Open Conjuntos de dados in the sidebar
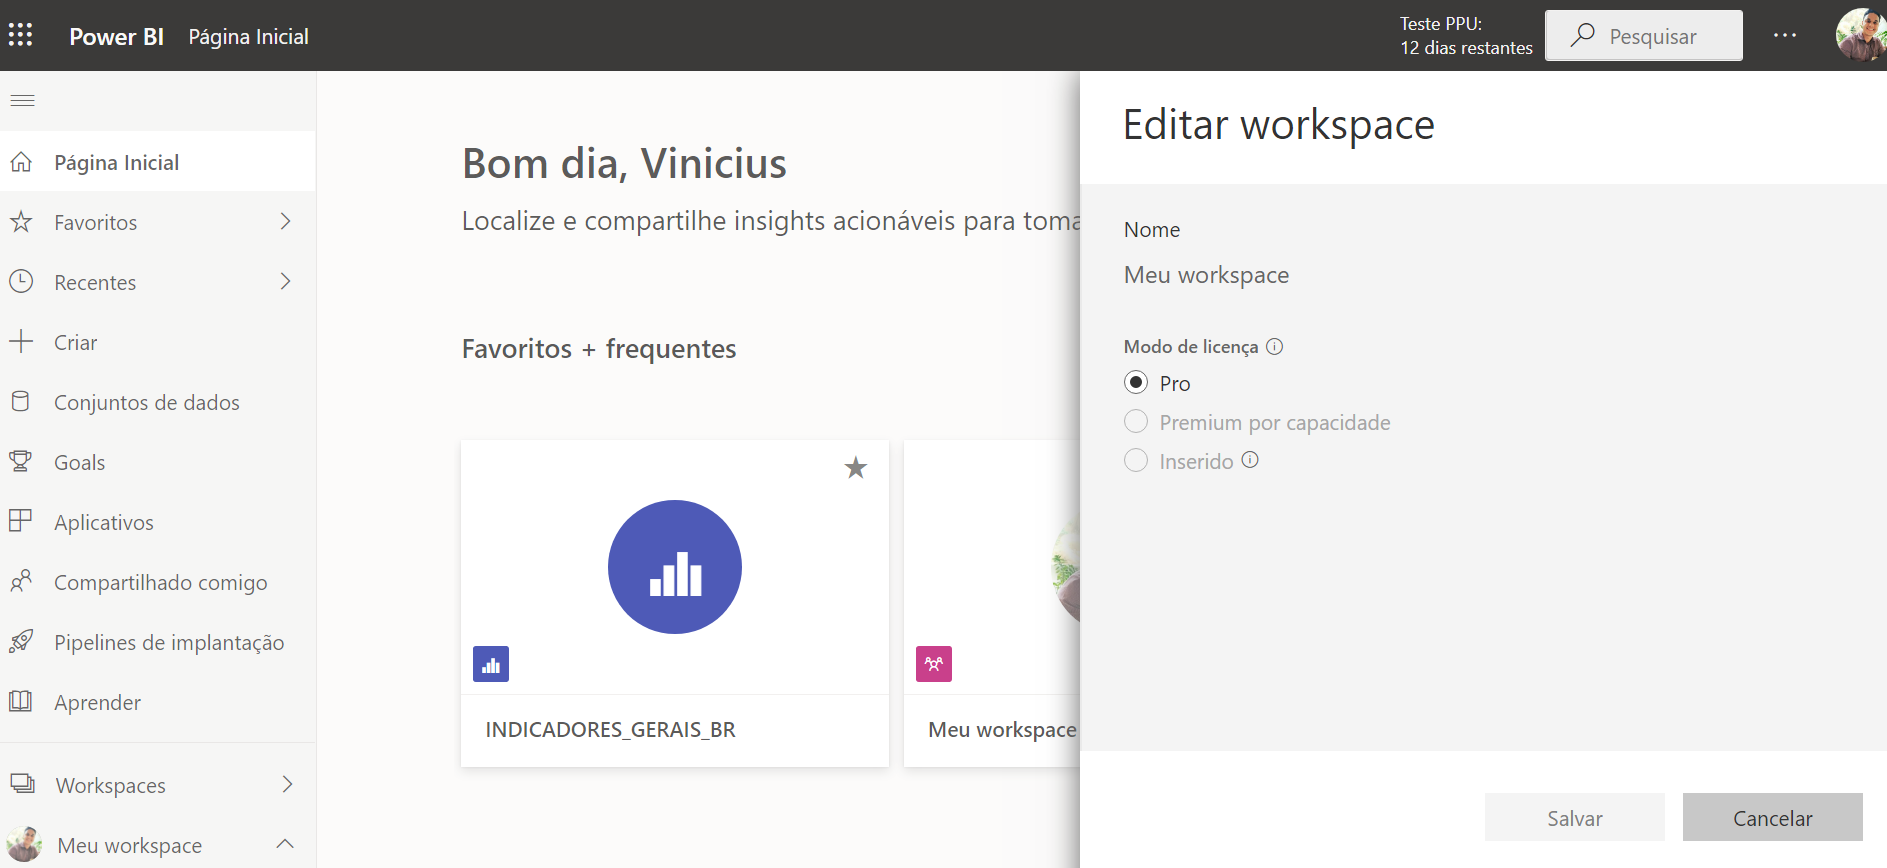Viewport: 1887px width, 868px height. tap(158, 402)
